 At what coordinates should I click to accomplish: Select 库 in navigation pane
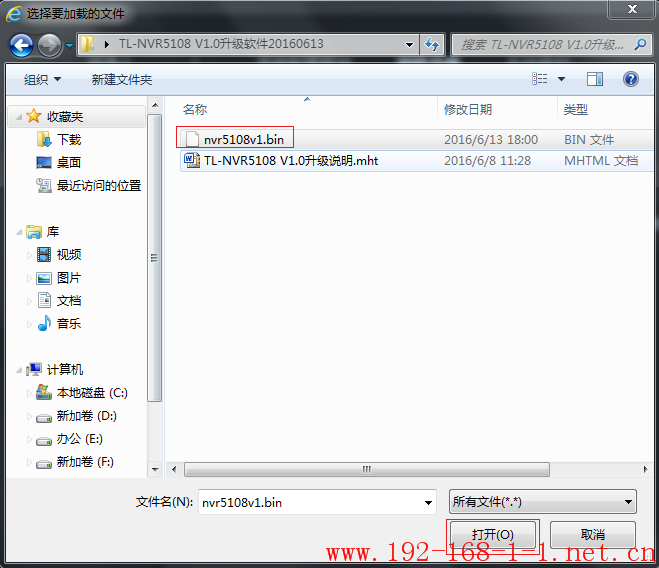tap(53, 232)
